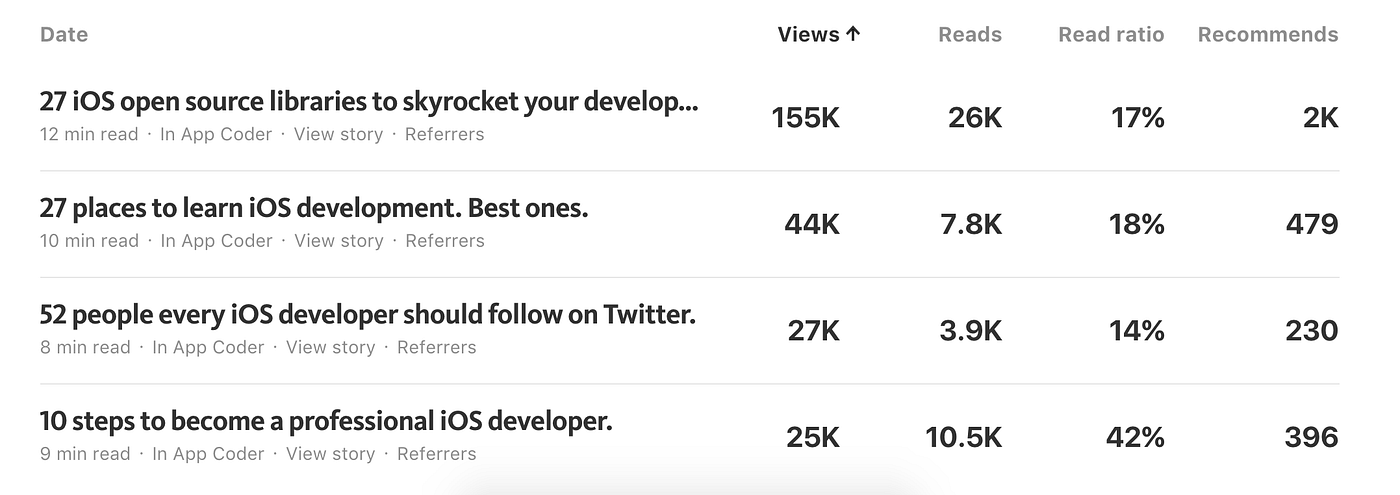Open Referrers for 10 steps story

point(437,454)
